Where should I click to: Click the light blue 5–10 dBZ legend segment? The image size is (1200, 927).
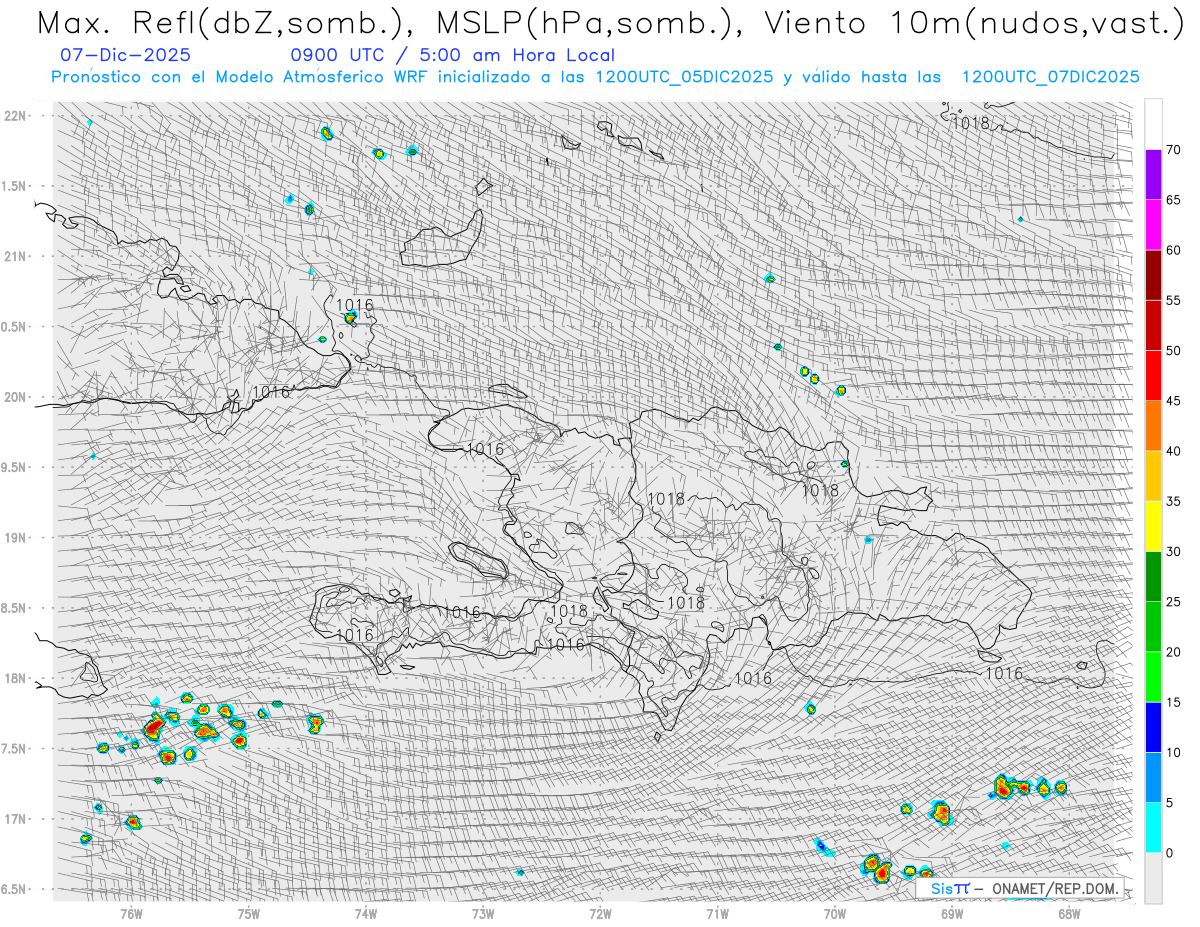point(1153,777)
